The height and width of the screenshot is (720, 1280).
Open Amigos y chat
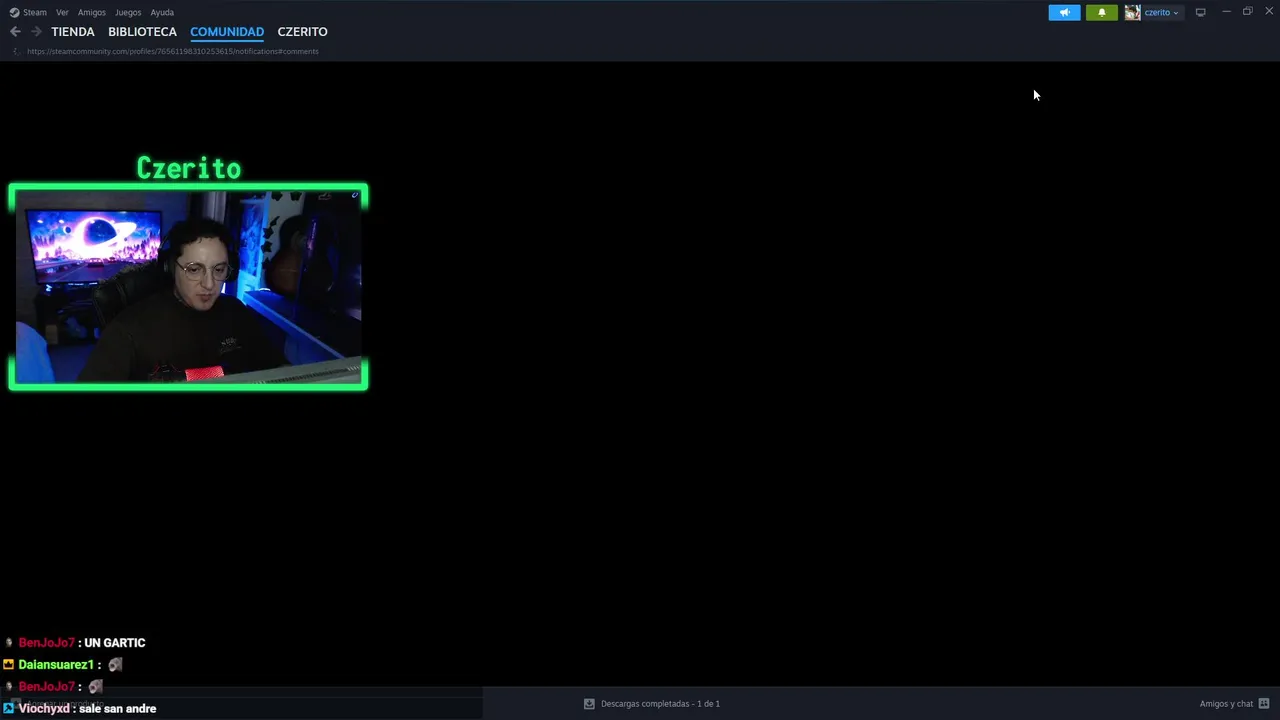point(1226,704)
